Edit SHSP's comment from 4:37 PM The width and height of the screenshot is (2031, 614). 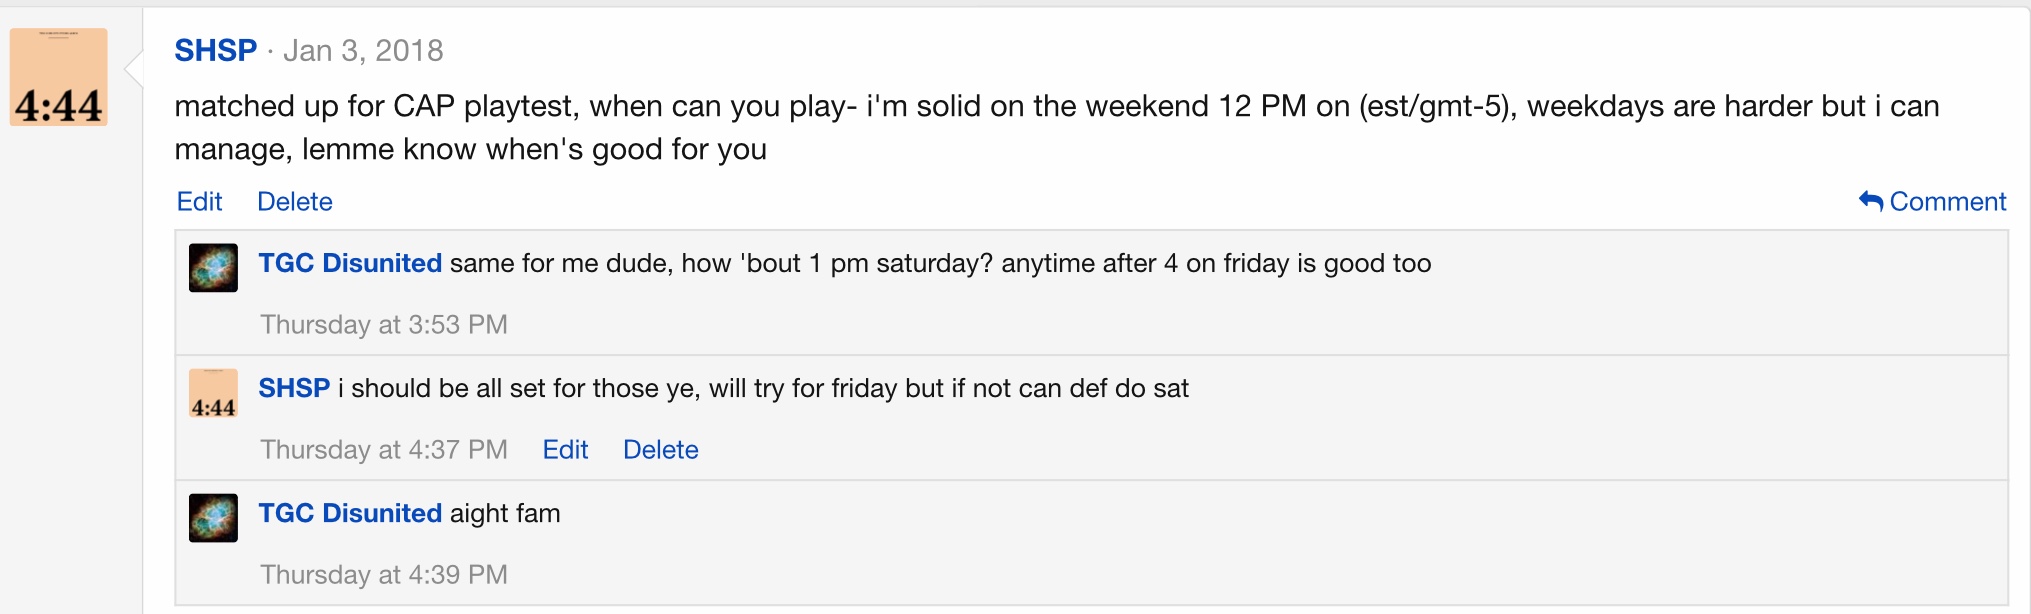[565, 450]
